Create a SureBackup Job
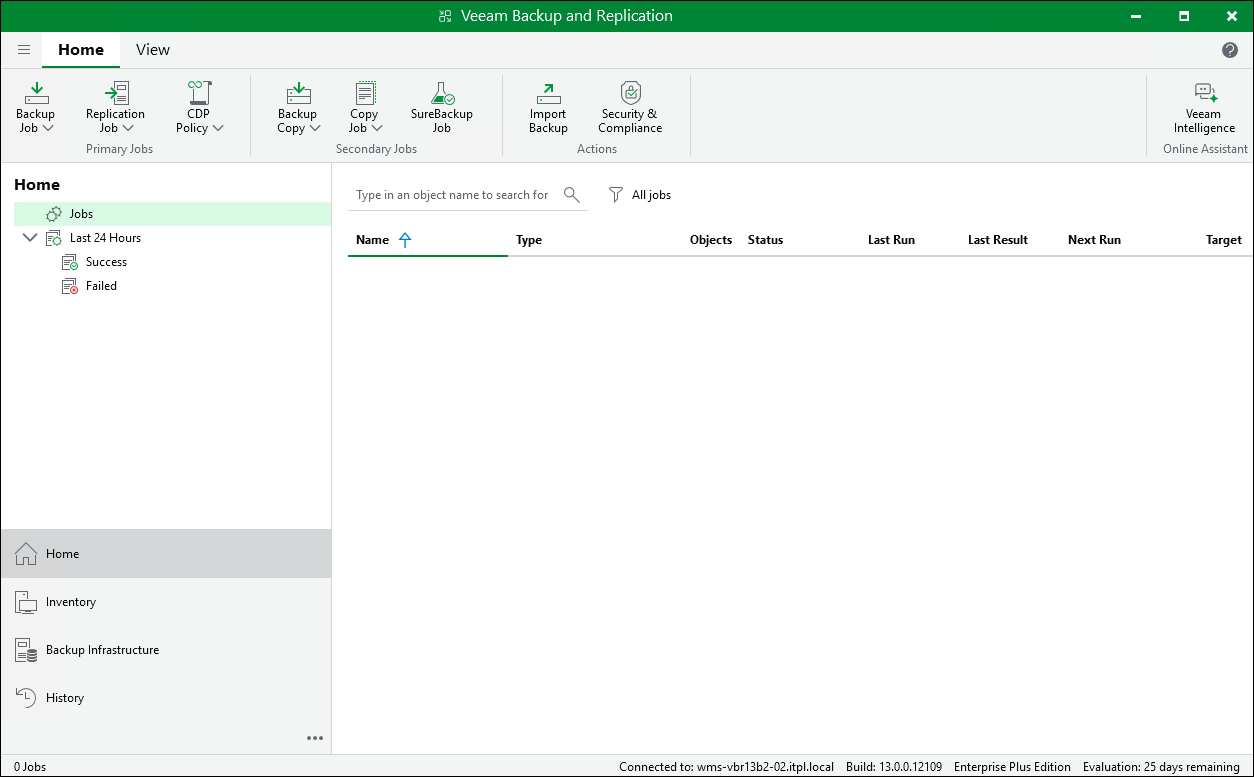The height and width of the screenshot is (777, 1254). click(442, 107)
